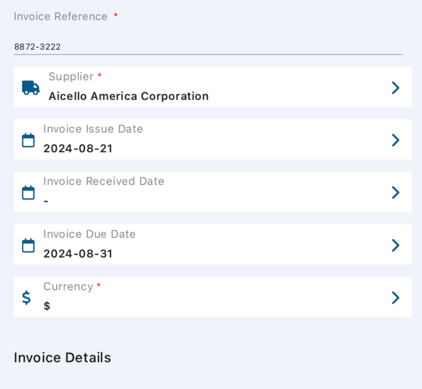The height and width of the screenshot is (389, 422).
Task: Expand the Supplier row chevron
Action: [x=395, y=88]
